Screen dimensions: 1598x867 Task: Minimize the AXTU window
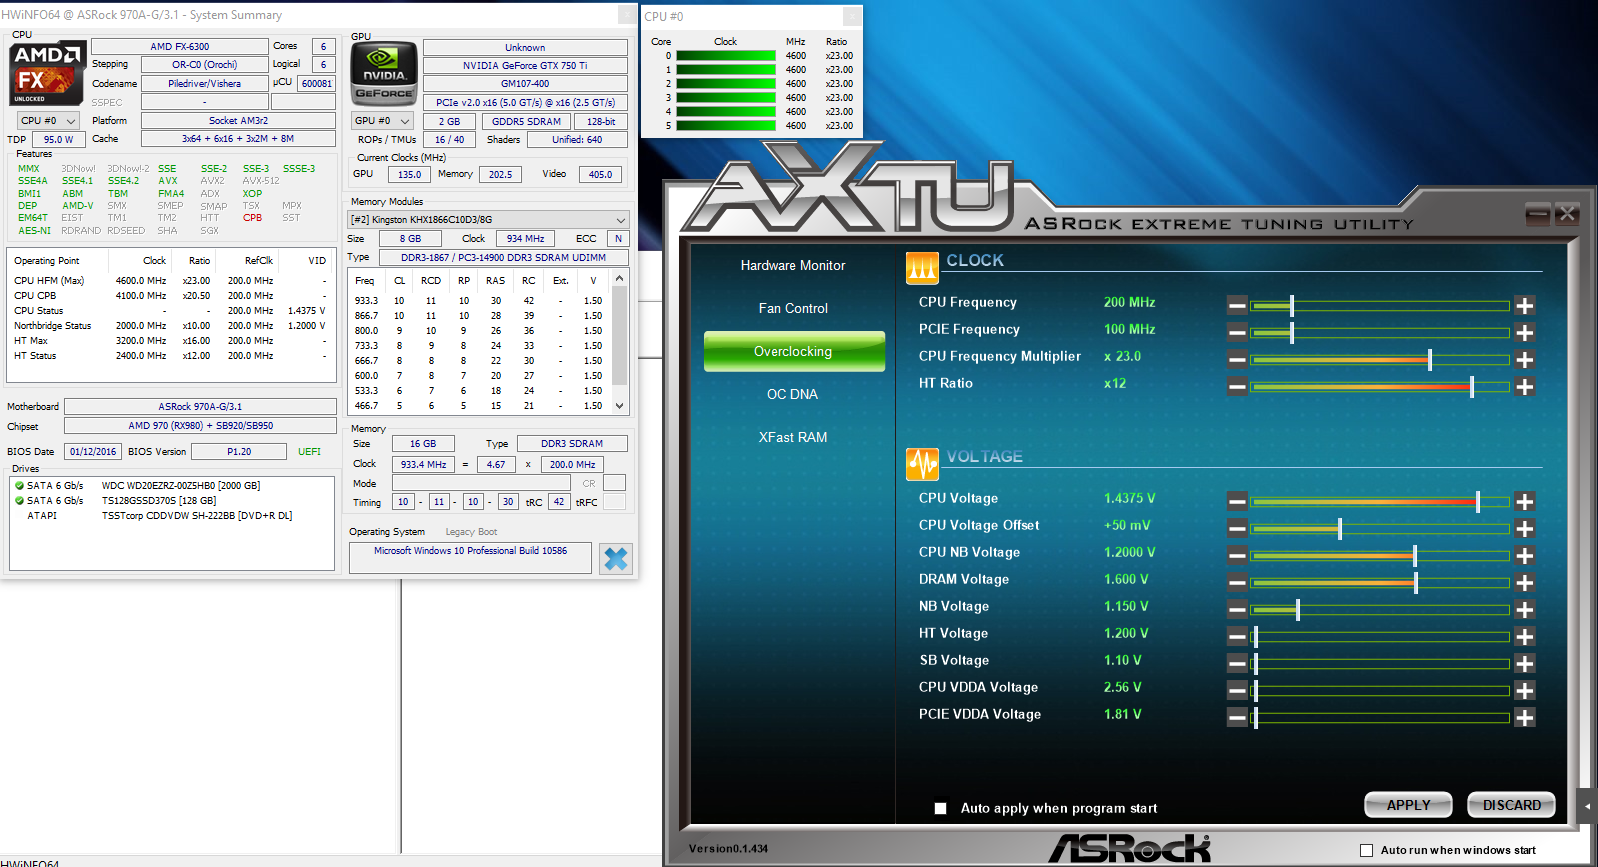pos(1538,213)
